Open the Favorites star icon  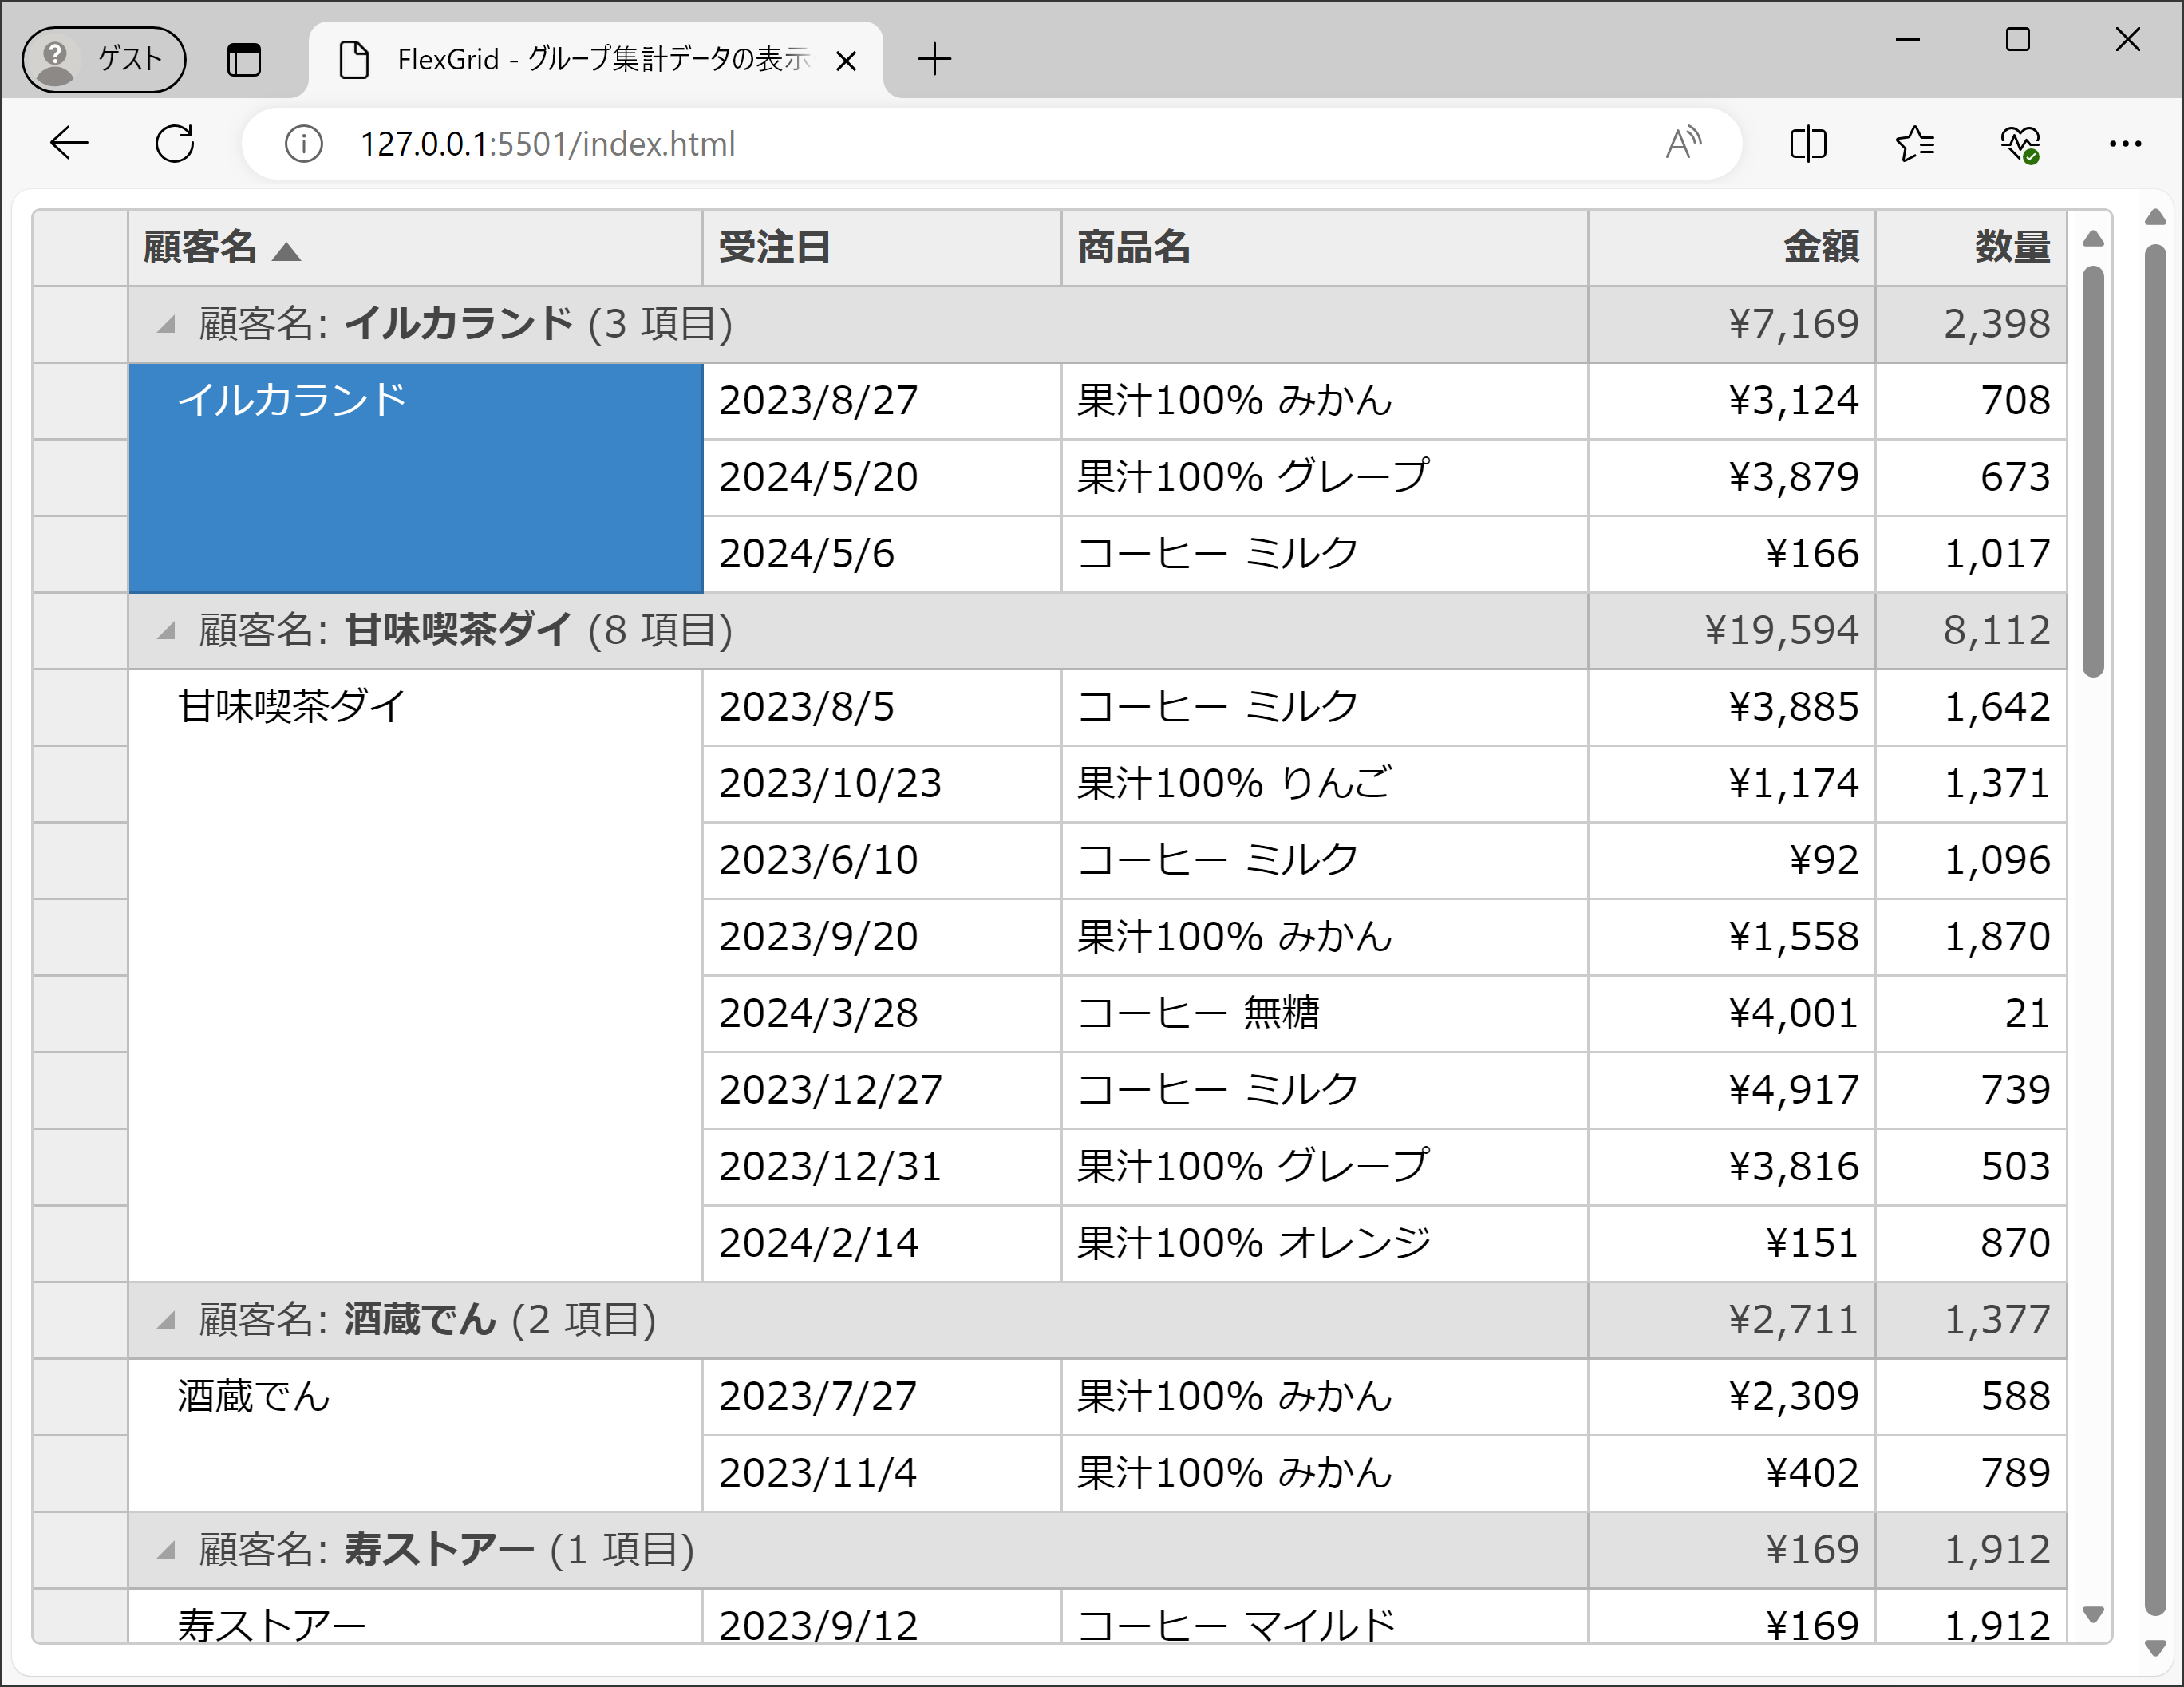tap(1914, 143)
